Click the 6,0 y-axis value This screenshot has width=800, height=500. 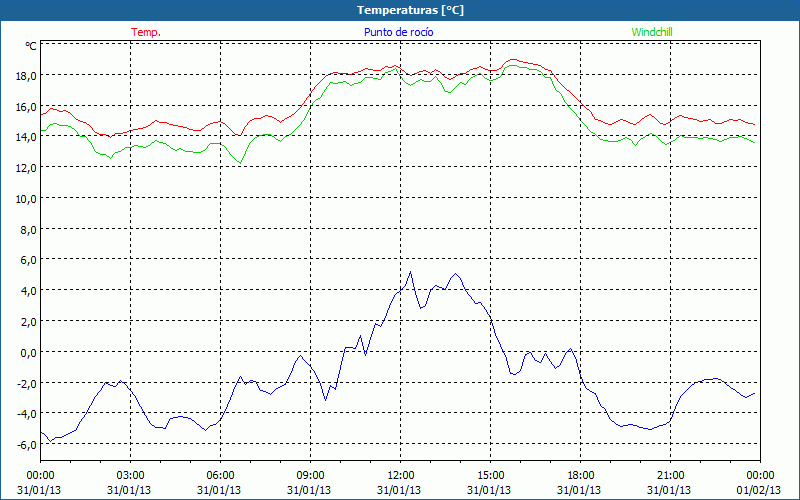pos(28,260)
